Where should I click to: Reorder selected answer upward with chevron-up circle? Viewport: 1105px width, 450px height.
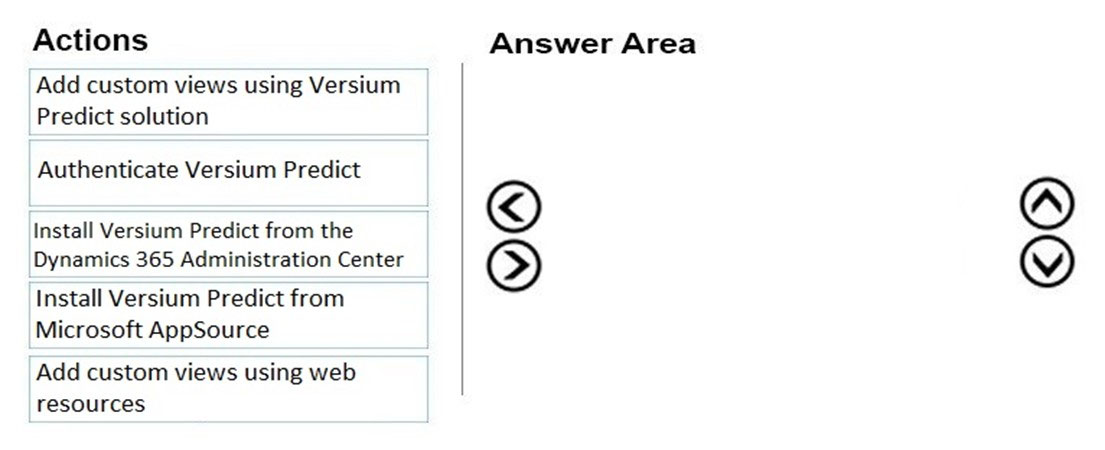pos(1047,203)
